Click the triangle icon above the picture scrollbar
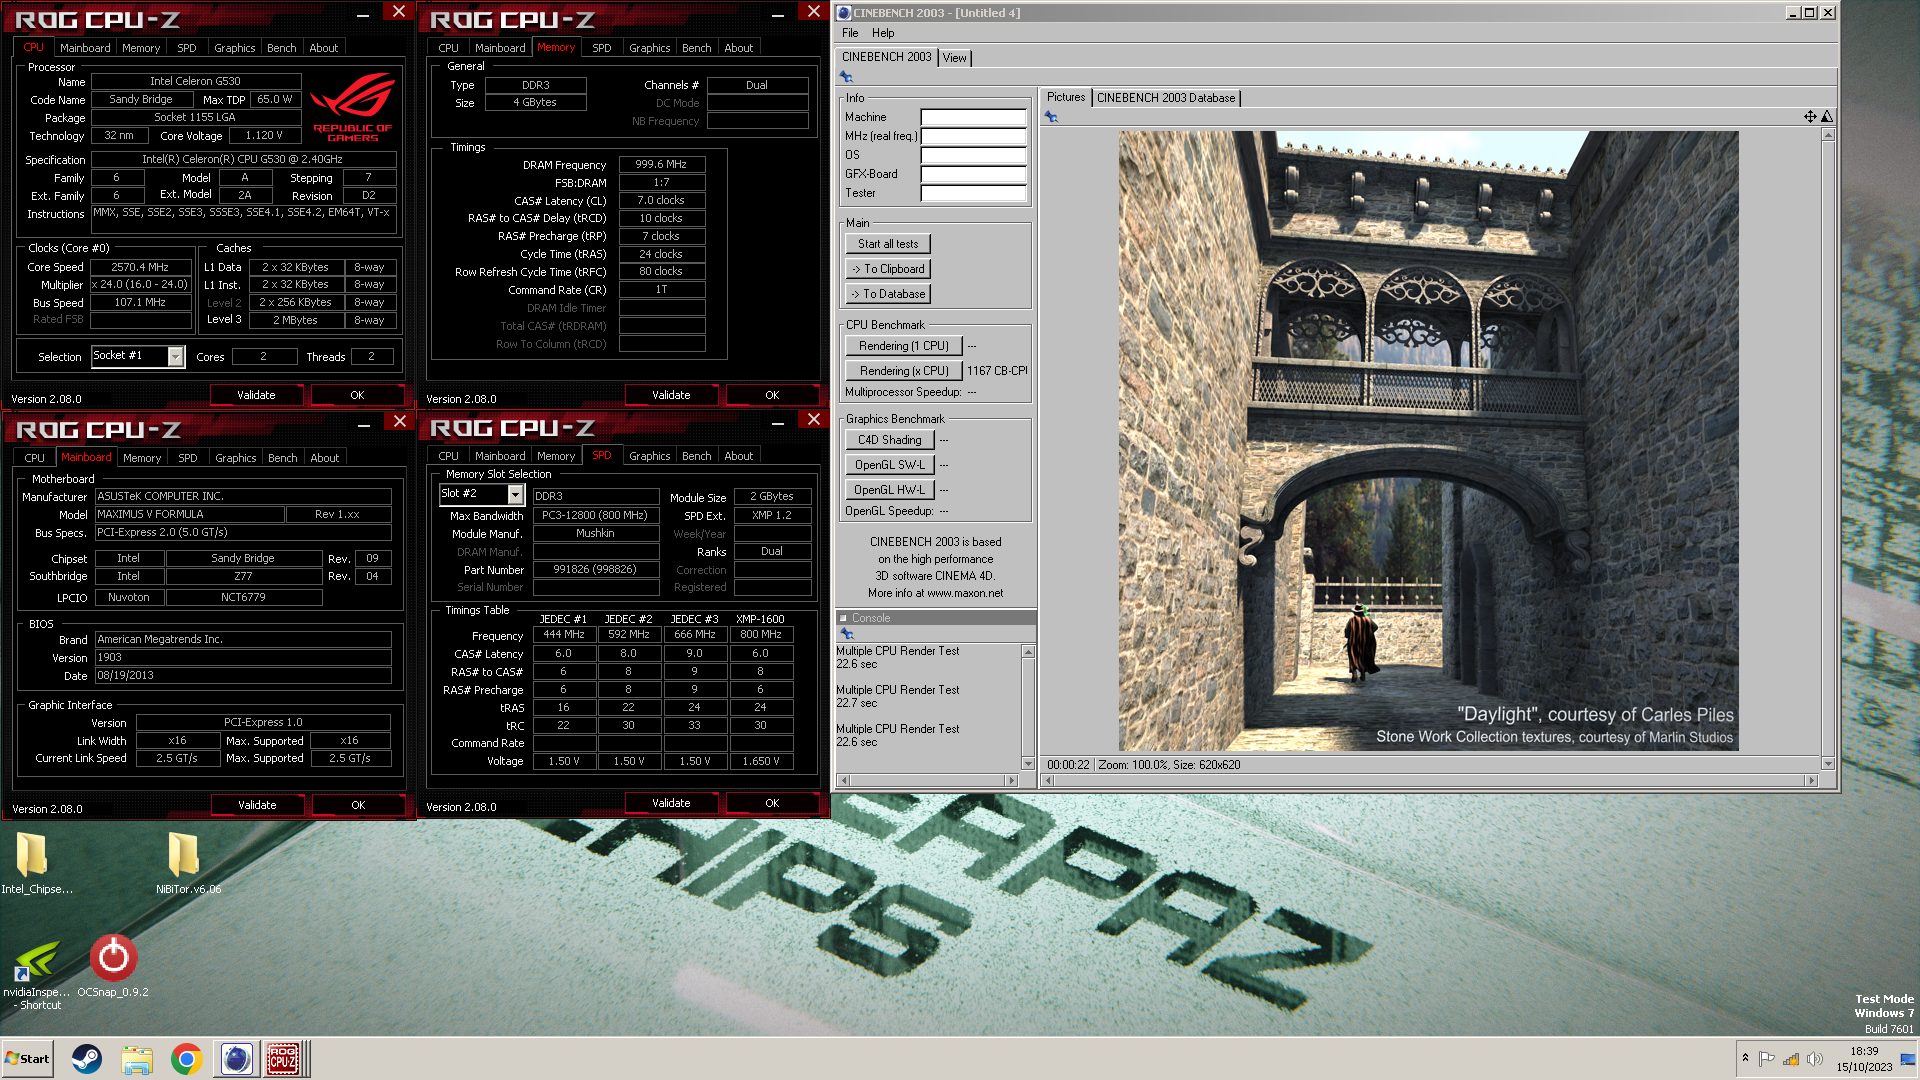 pos(1827,117)
